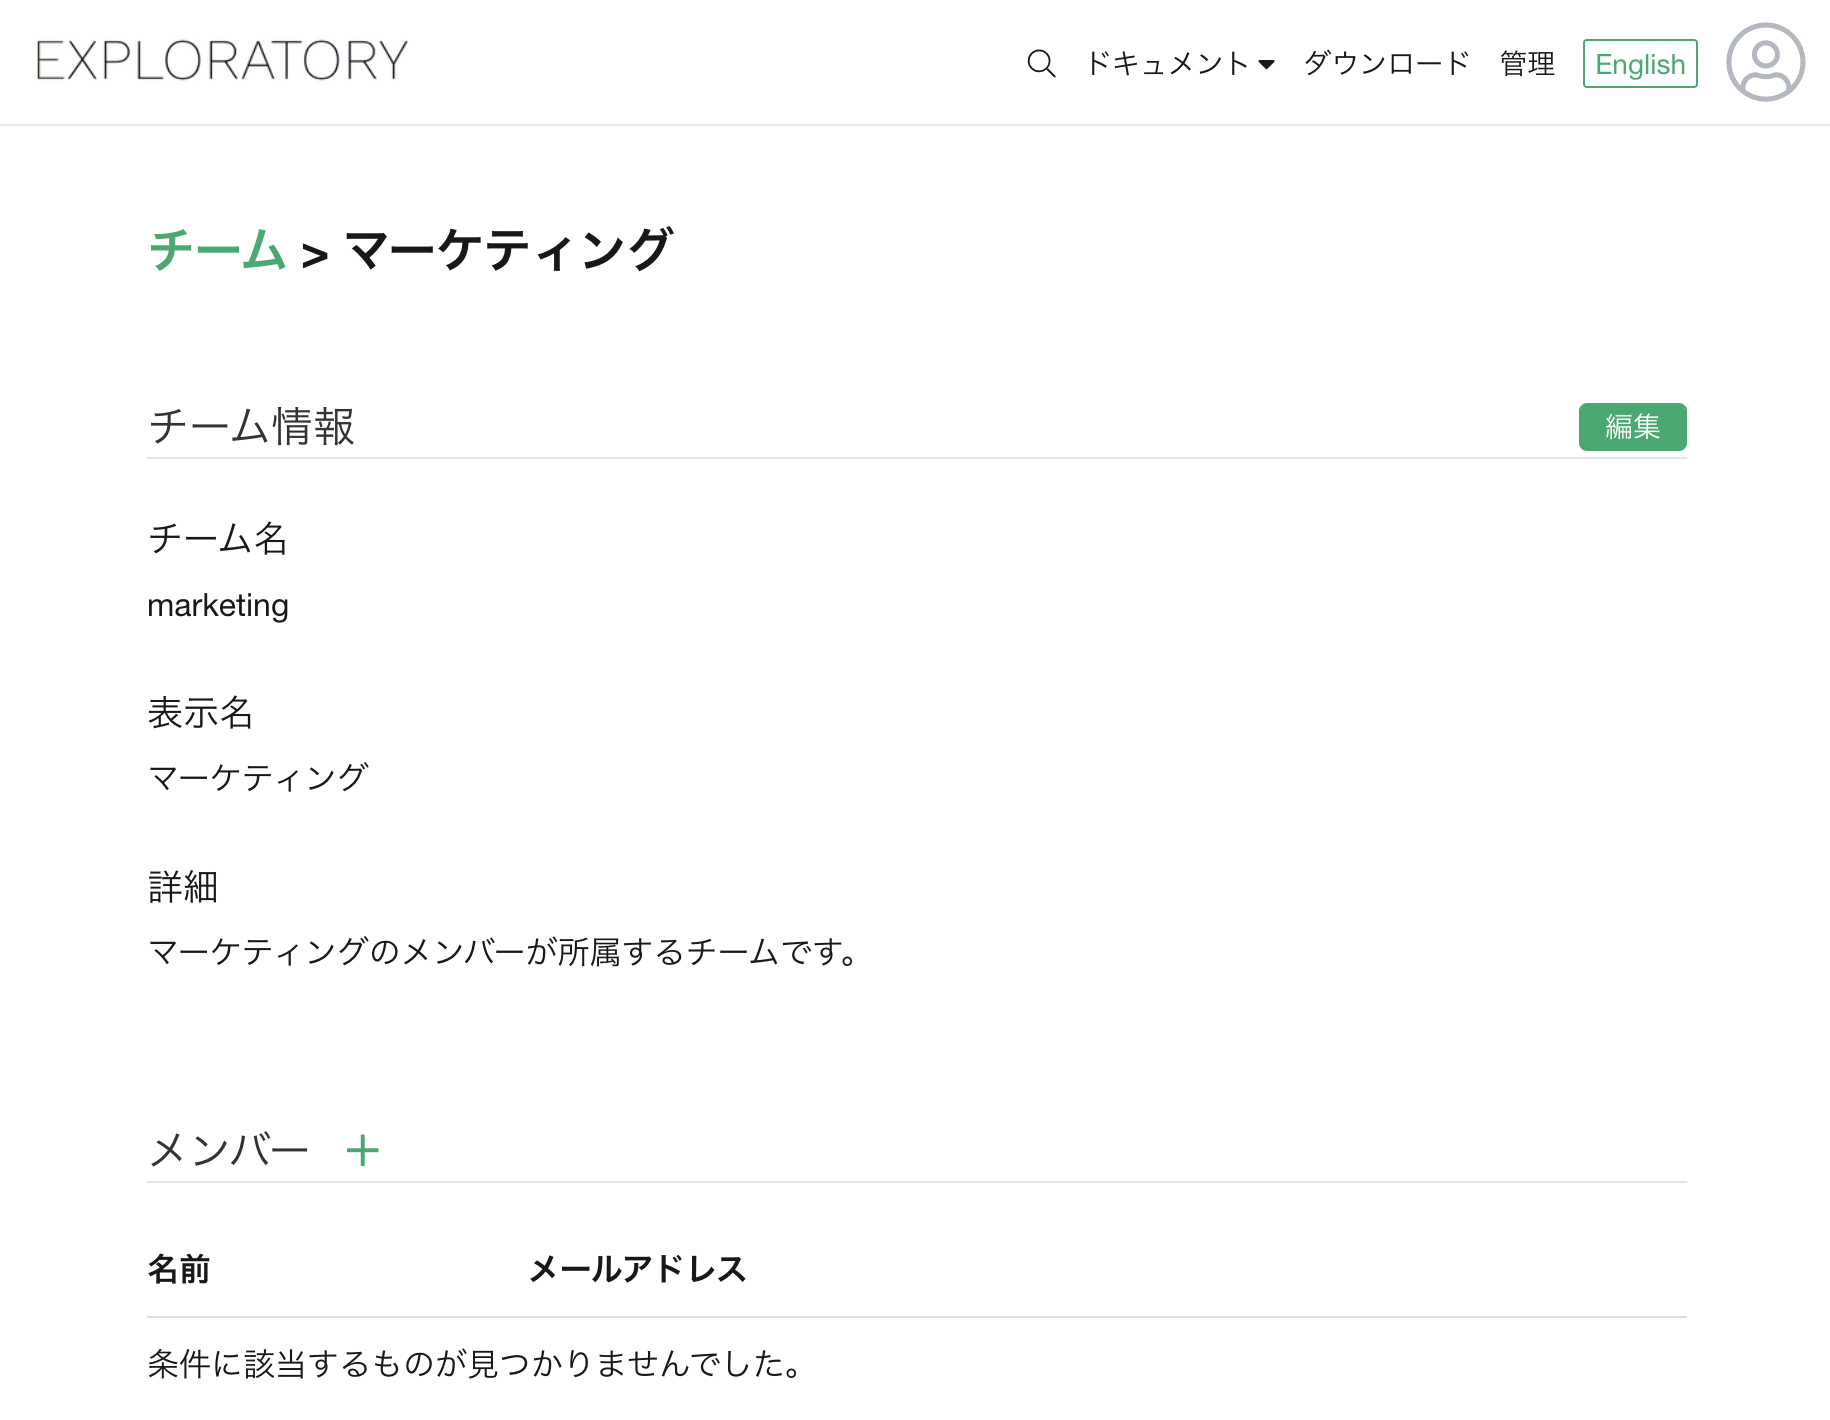Click the メンバー section heading
This screenshot has width=1830, height=1420.
[229, 1150]
